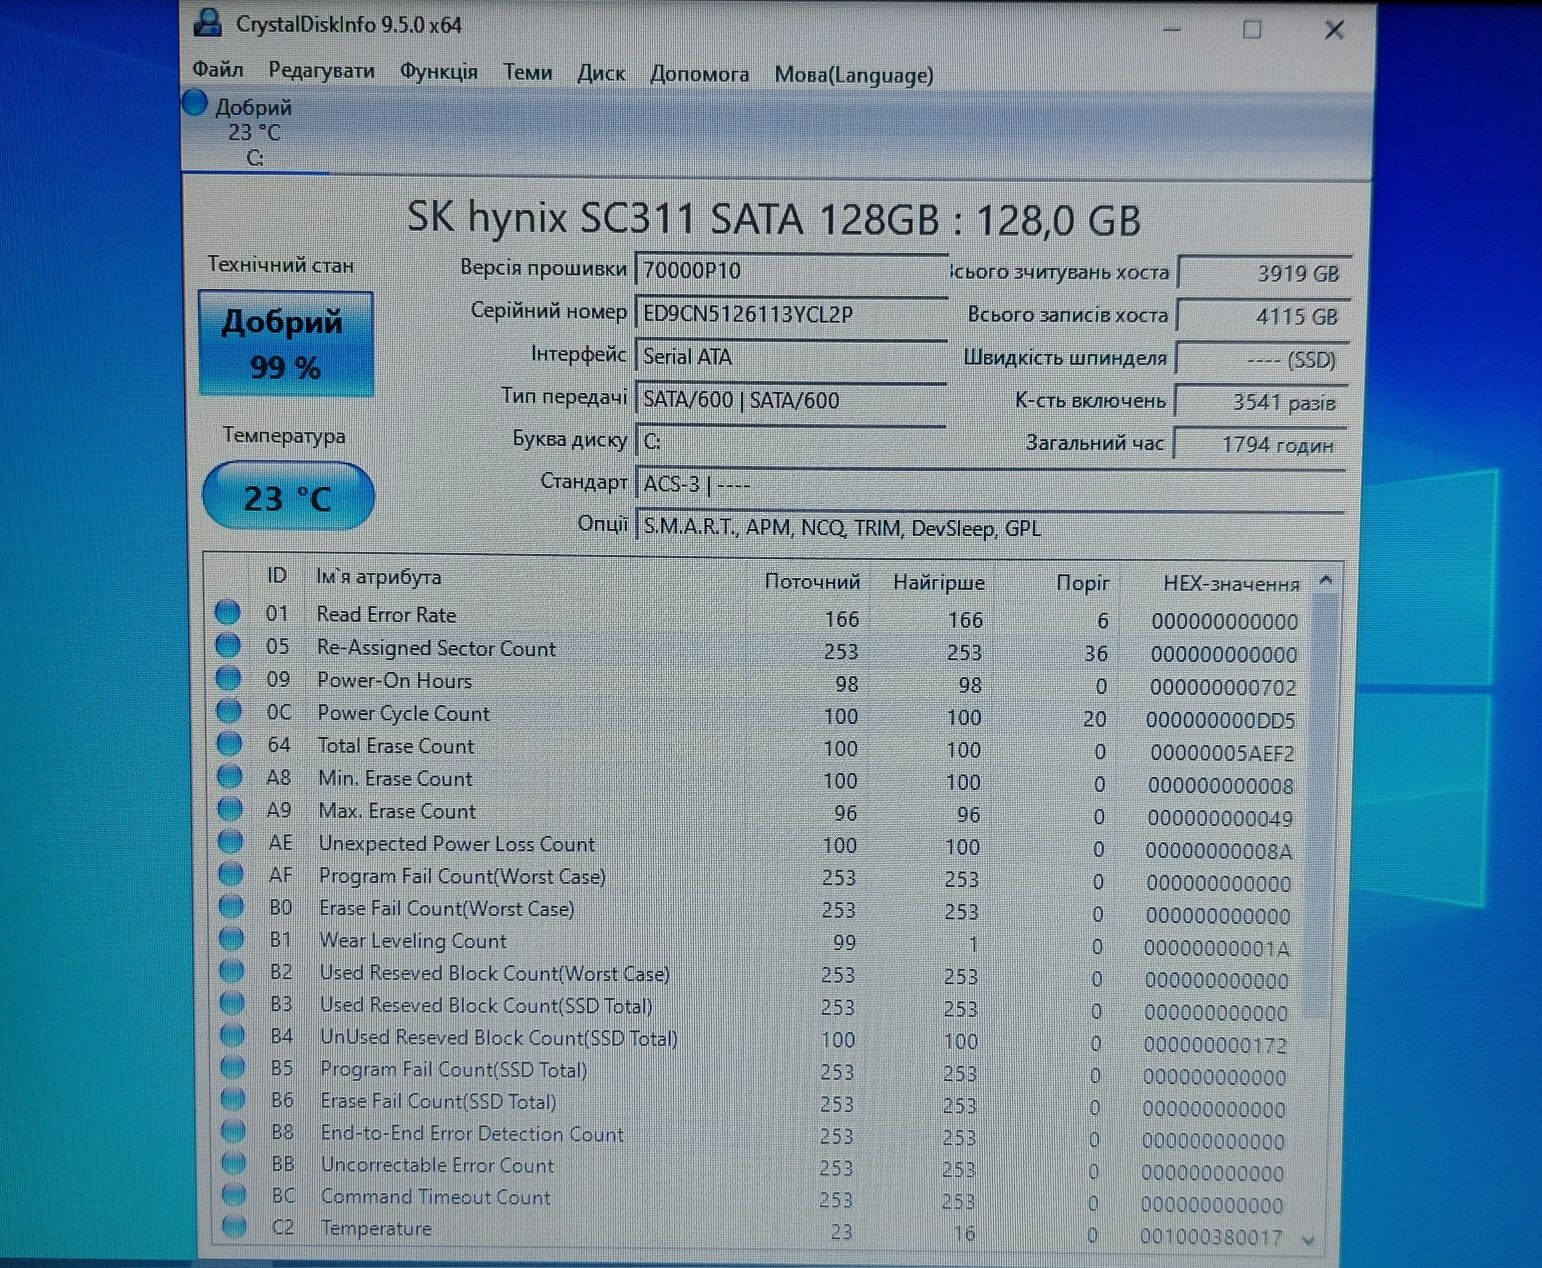The width and height of the screenshot is (1542, 1268).
Task: Click the status circle for Re-Assigned Sector Count
Action: coord(228,645)
